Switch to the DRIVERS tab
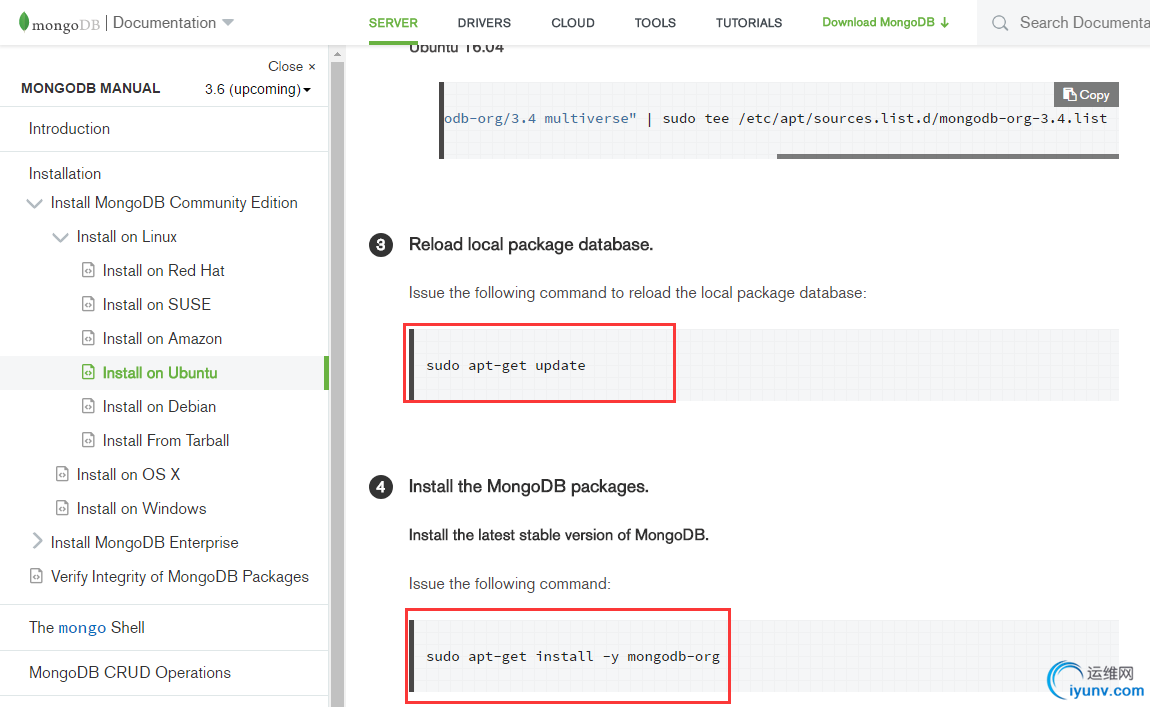The height and width of the screenshot is (707, 1150). coord(484,23)
